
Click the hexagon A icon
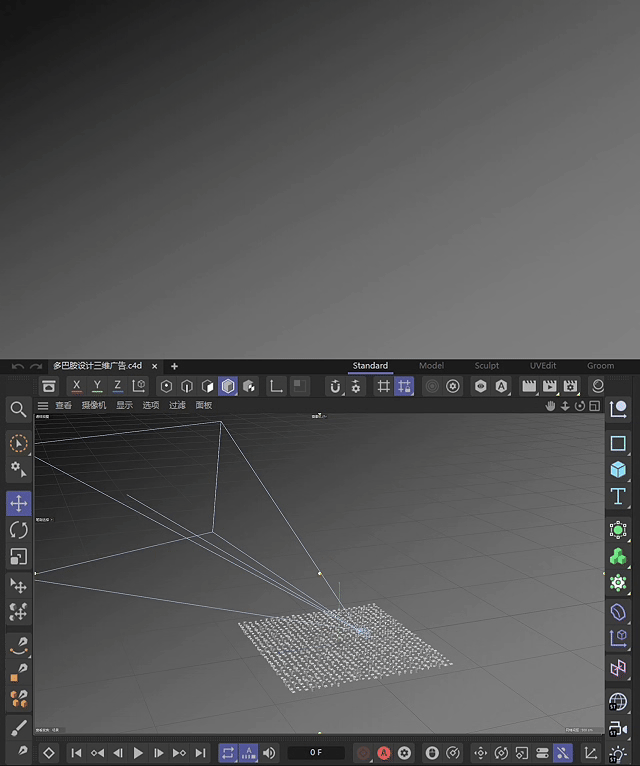click(x=501, y=386)
